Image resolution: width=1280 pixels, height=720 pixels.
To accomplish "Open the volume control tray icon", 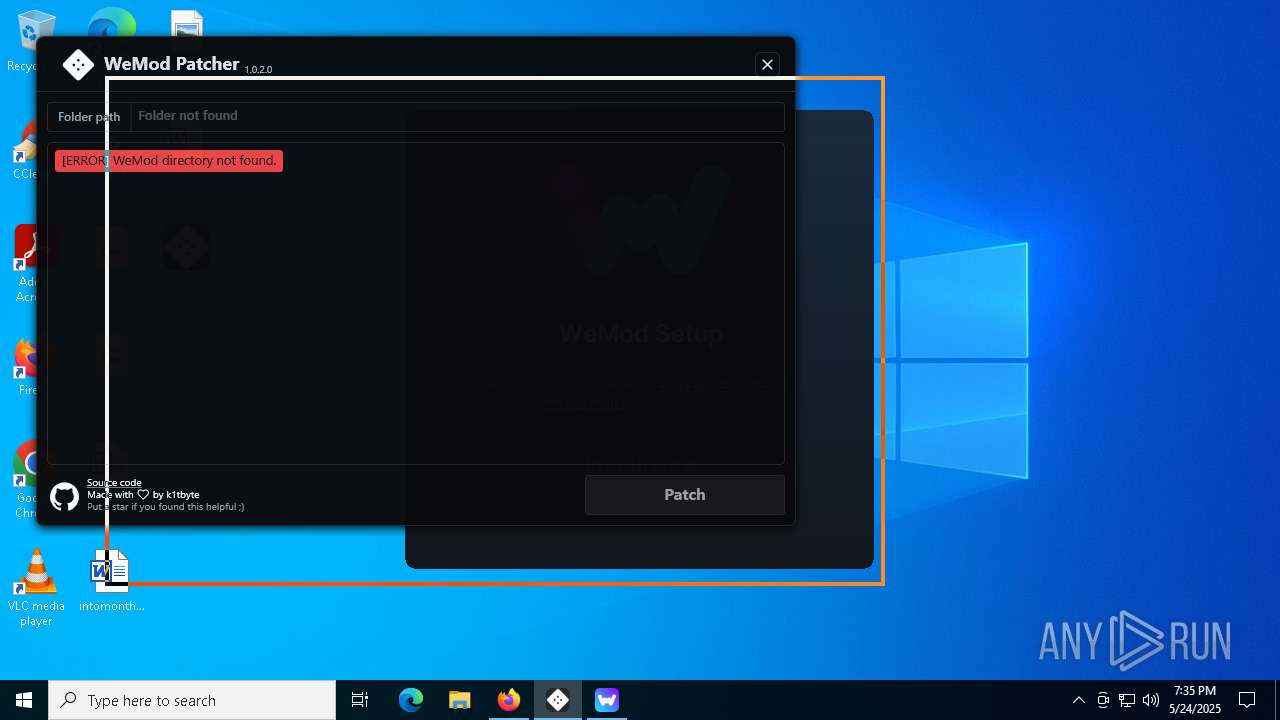I will [1151, 700].
